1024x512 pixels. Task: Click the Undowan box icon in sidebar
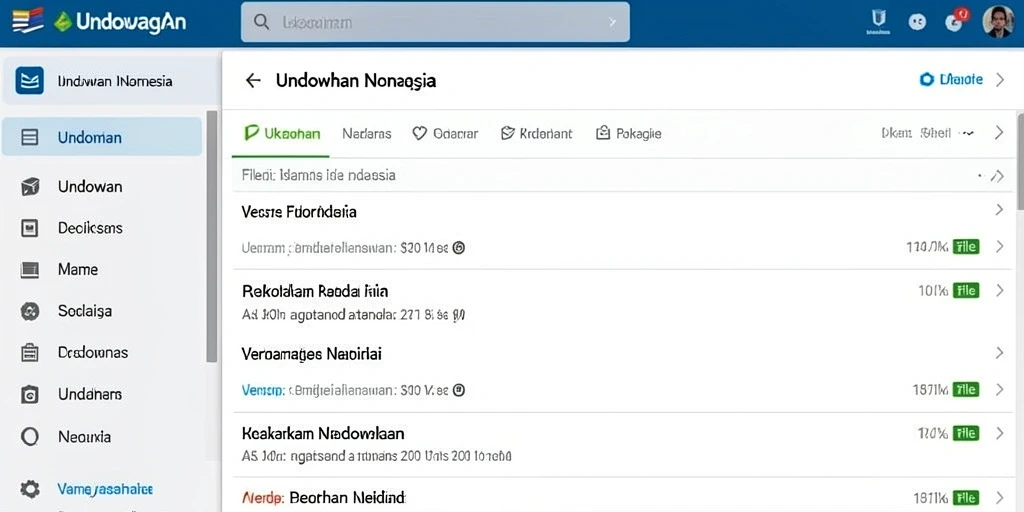(30, 187)
